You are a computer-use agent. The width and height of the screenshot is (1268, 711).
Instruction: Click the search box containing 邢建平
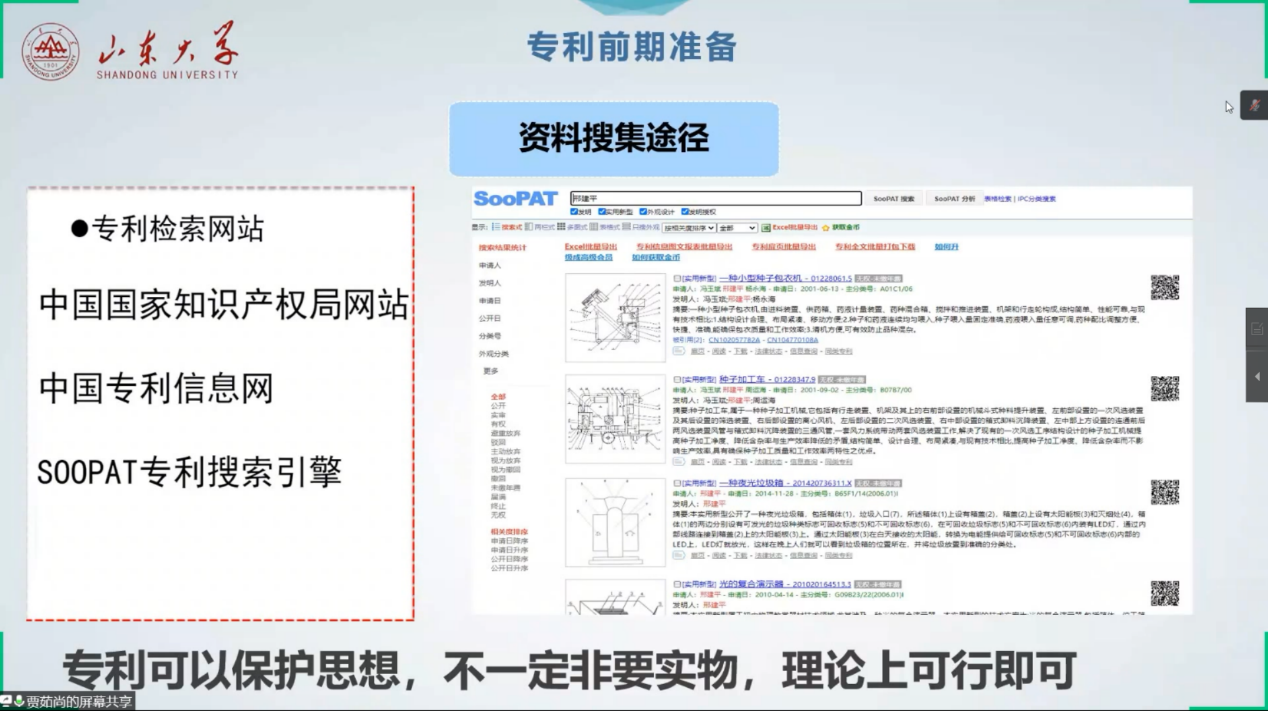715,199
